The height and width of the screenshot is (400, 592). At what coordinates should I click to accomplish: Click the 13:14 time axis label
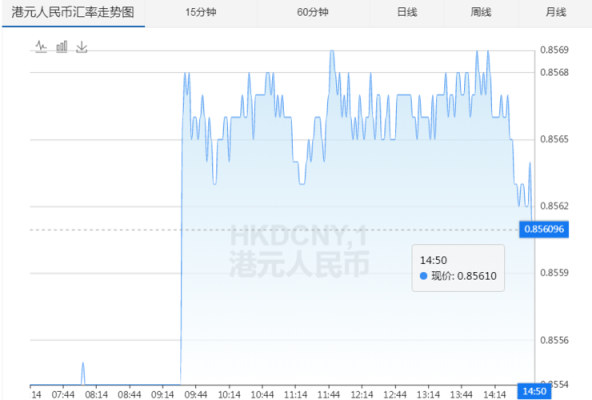428,395
